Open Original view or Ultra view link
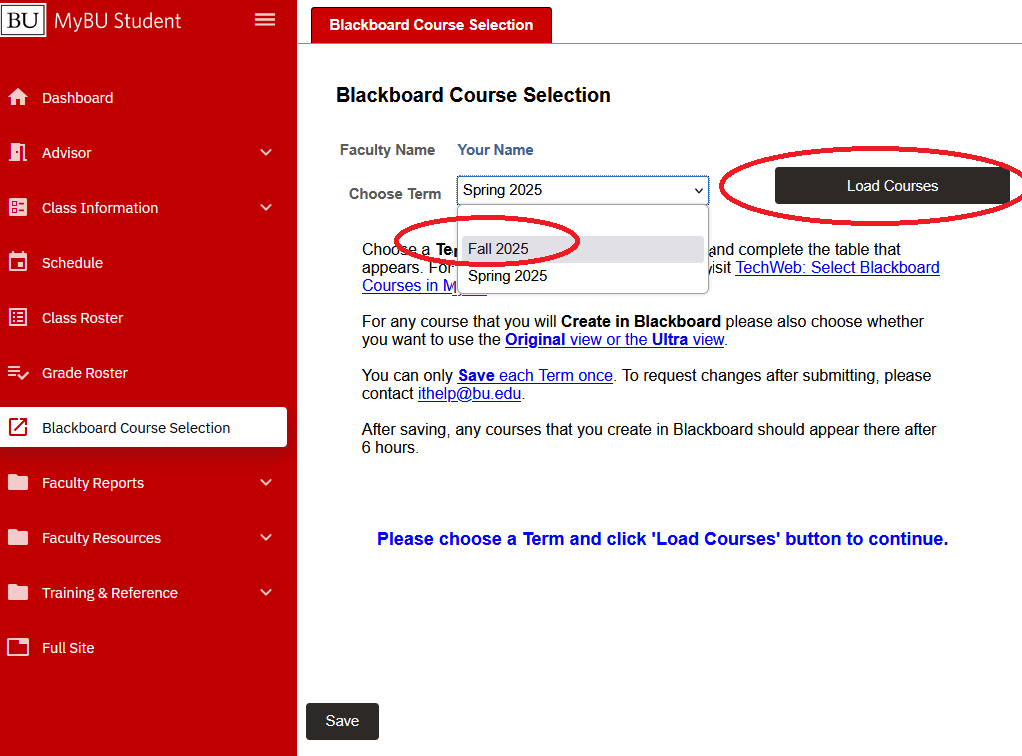 click(x=615, y=340)
